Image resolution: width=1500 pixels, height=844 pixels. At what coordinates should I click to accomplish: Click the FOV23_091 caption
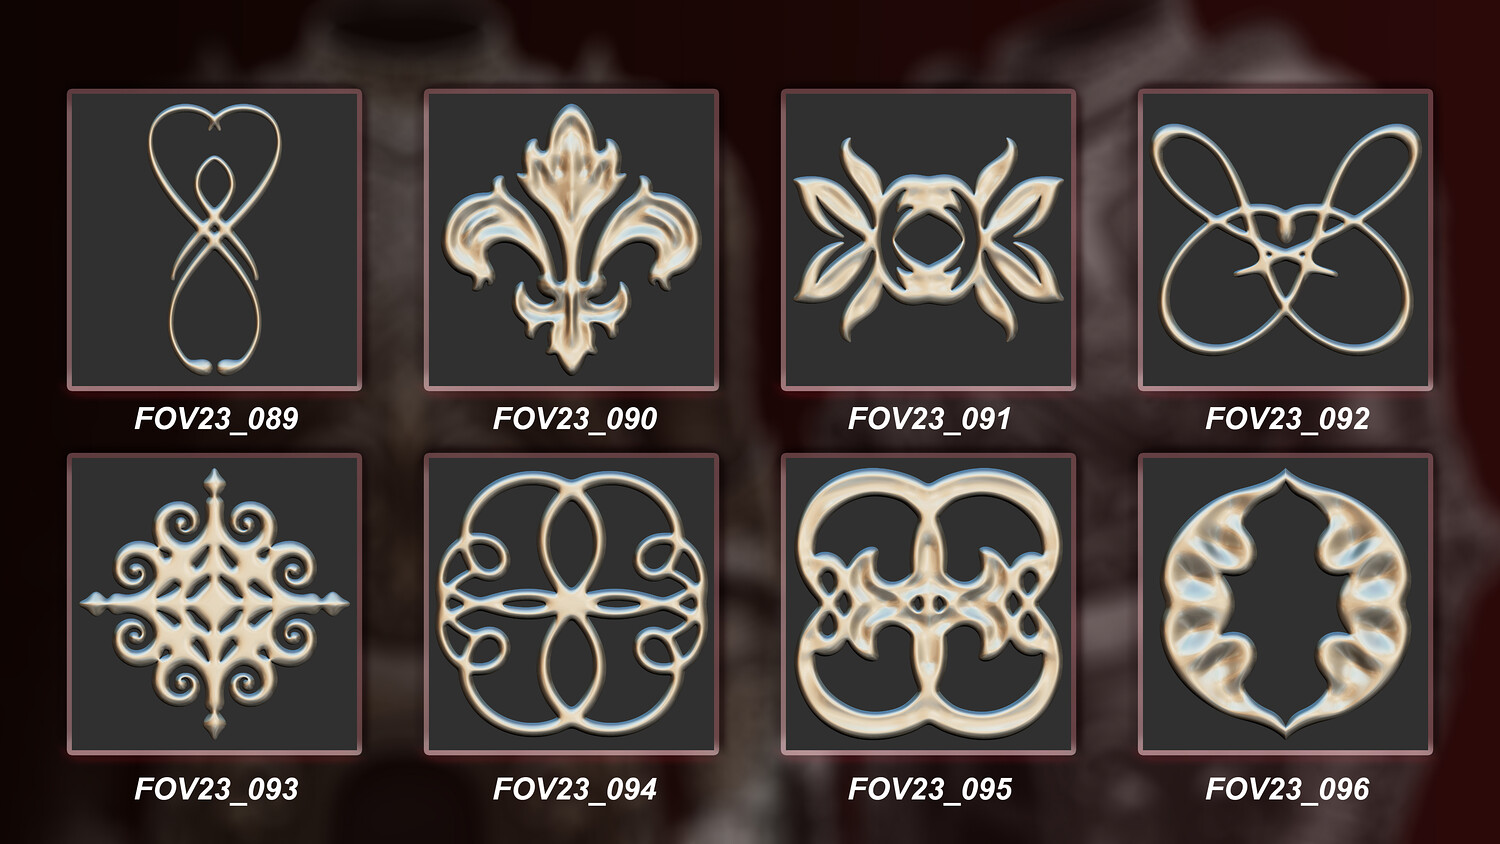(930, 418)
